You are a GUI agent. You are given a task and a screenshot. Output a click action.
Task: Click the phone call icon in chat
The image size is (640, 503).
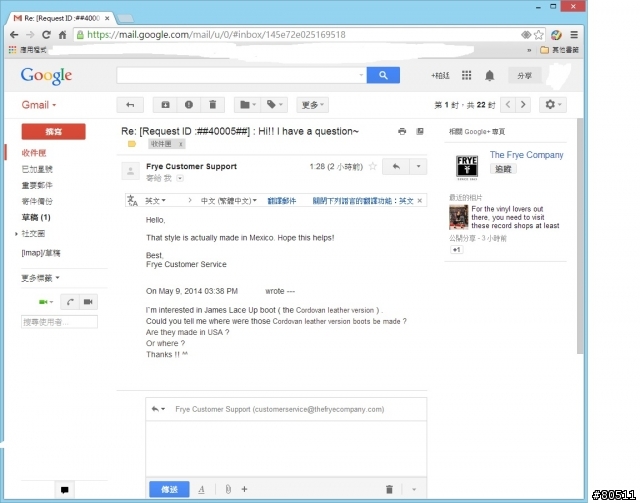point(70,302)
